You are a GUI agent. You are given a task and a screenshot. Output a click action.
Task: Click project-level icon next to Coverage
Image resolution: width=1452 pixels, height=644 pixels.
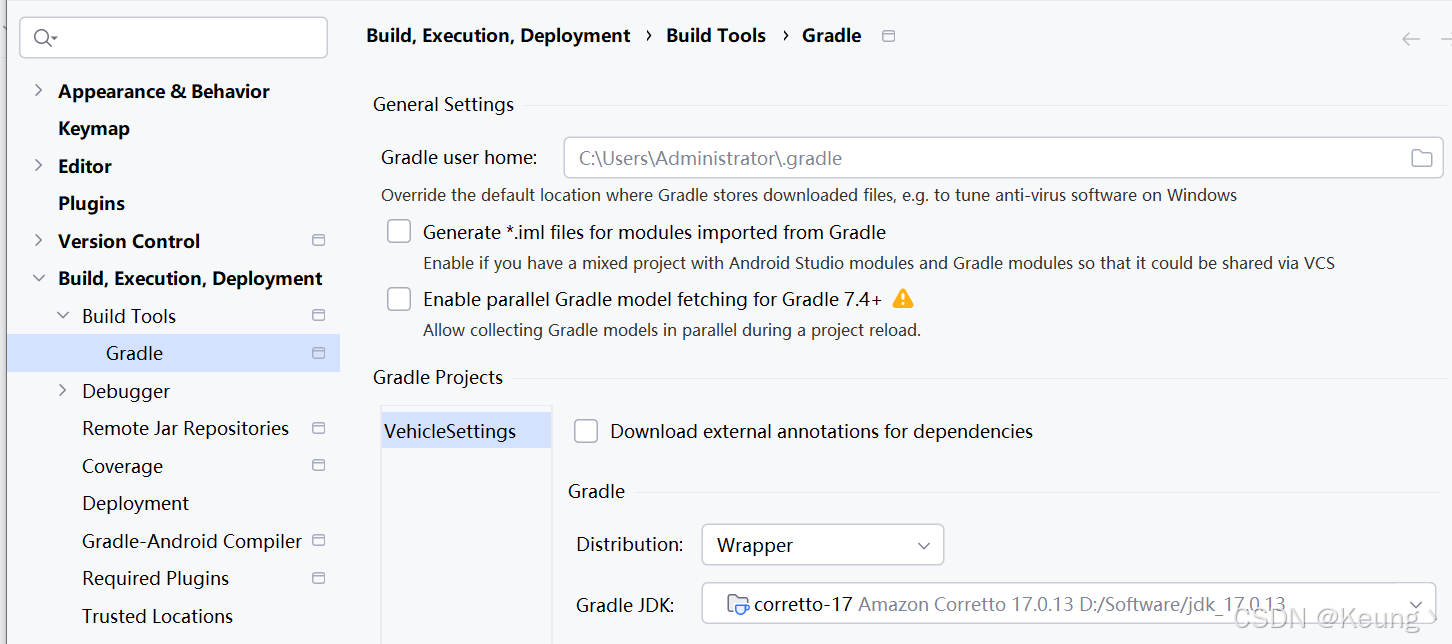[x=319, y=466]
